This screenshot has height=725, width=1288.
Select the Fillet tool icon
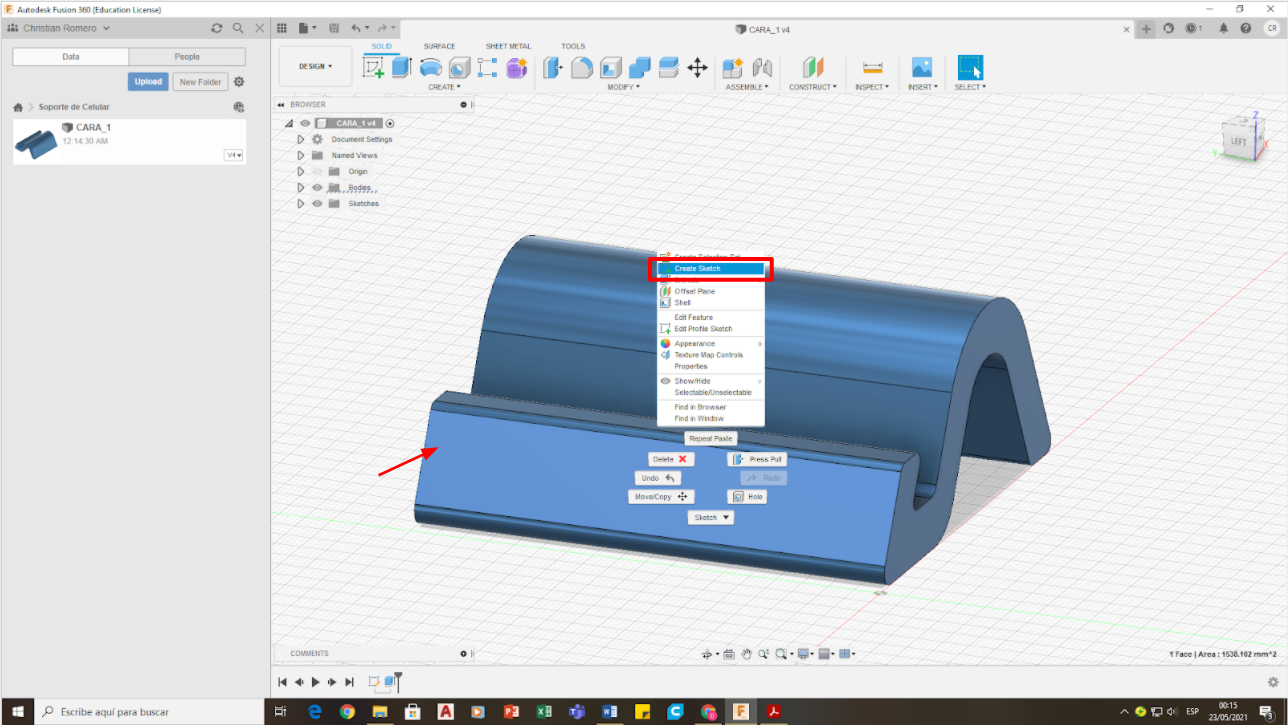pos(582,67)
